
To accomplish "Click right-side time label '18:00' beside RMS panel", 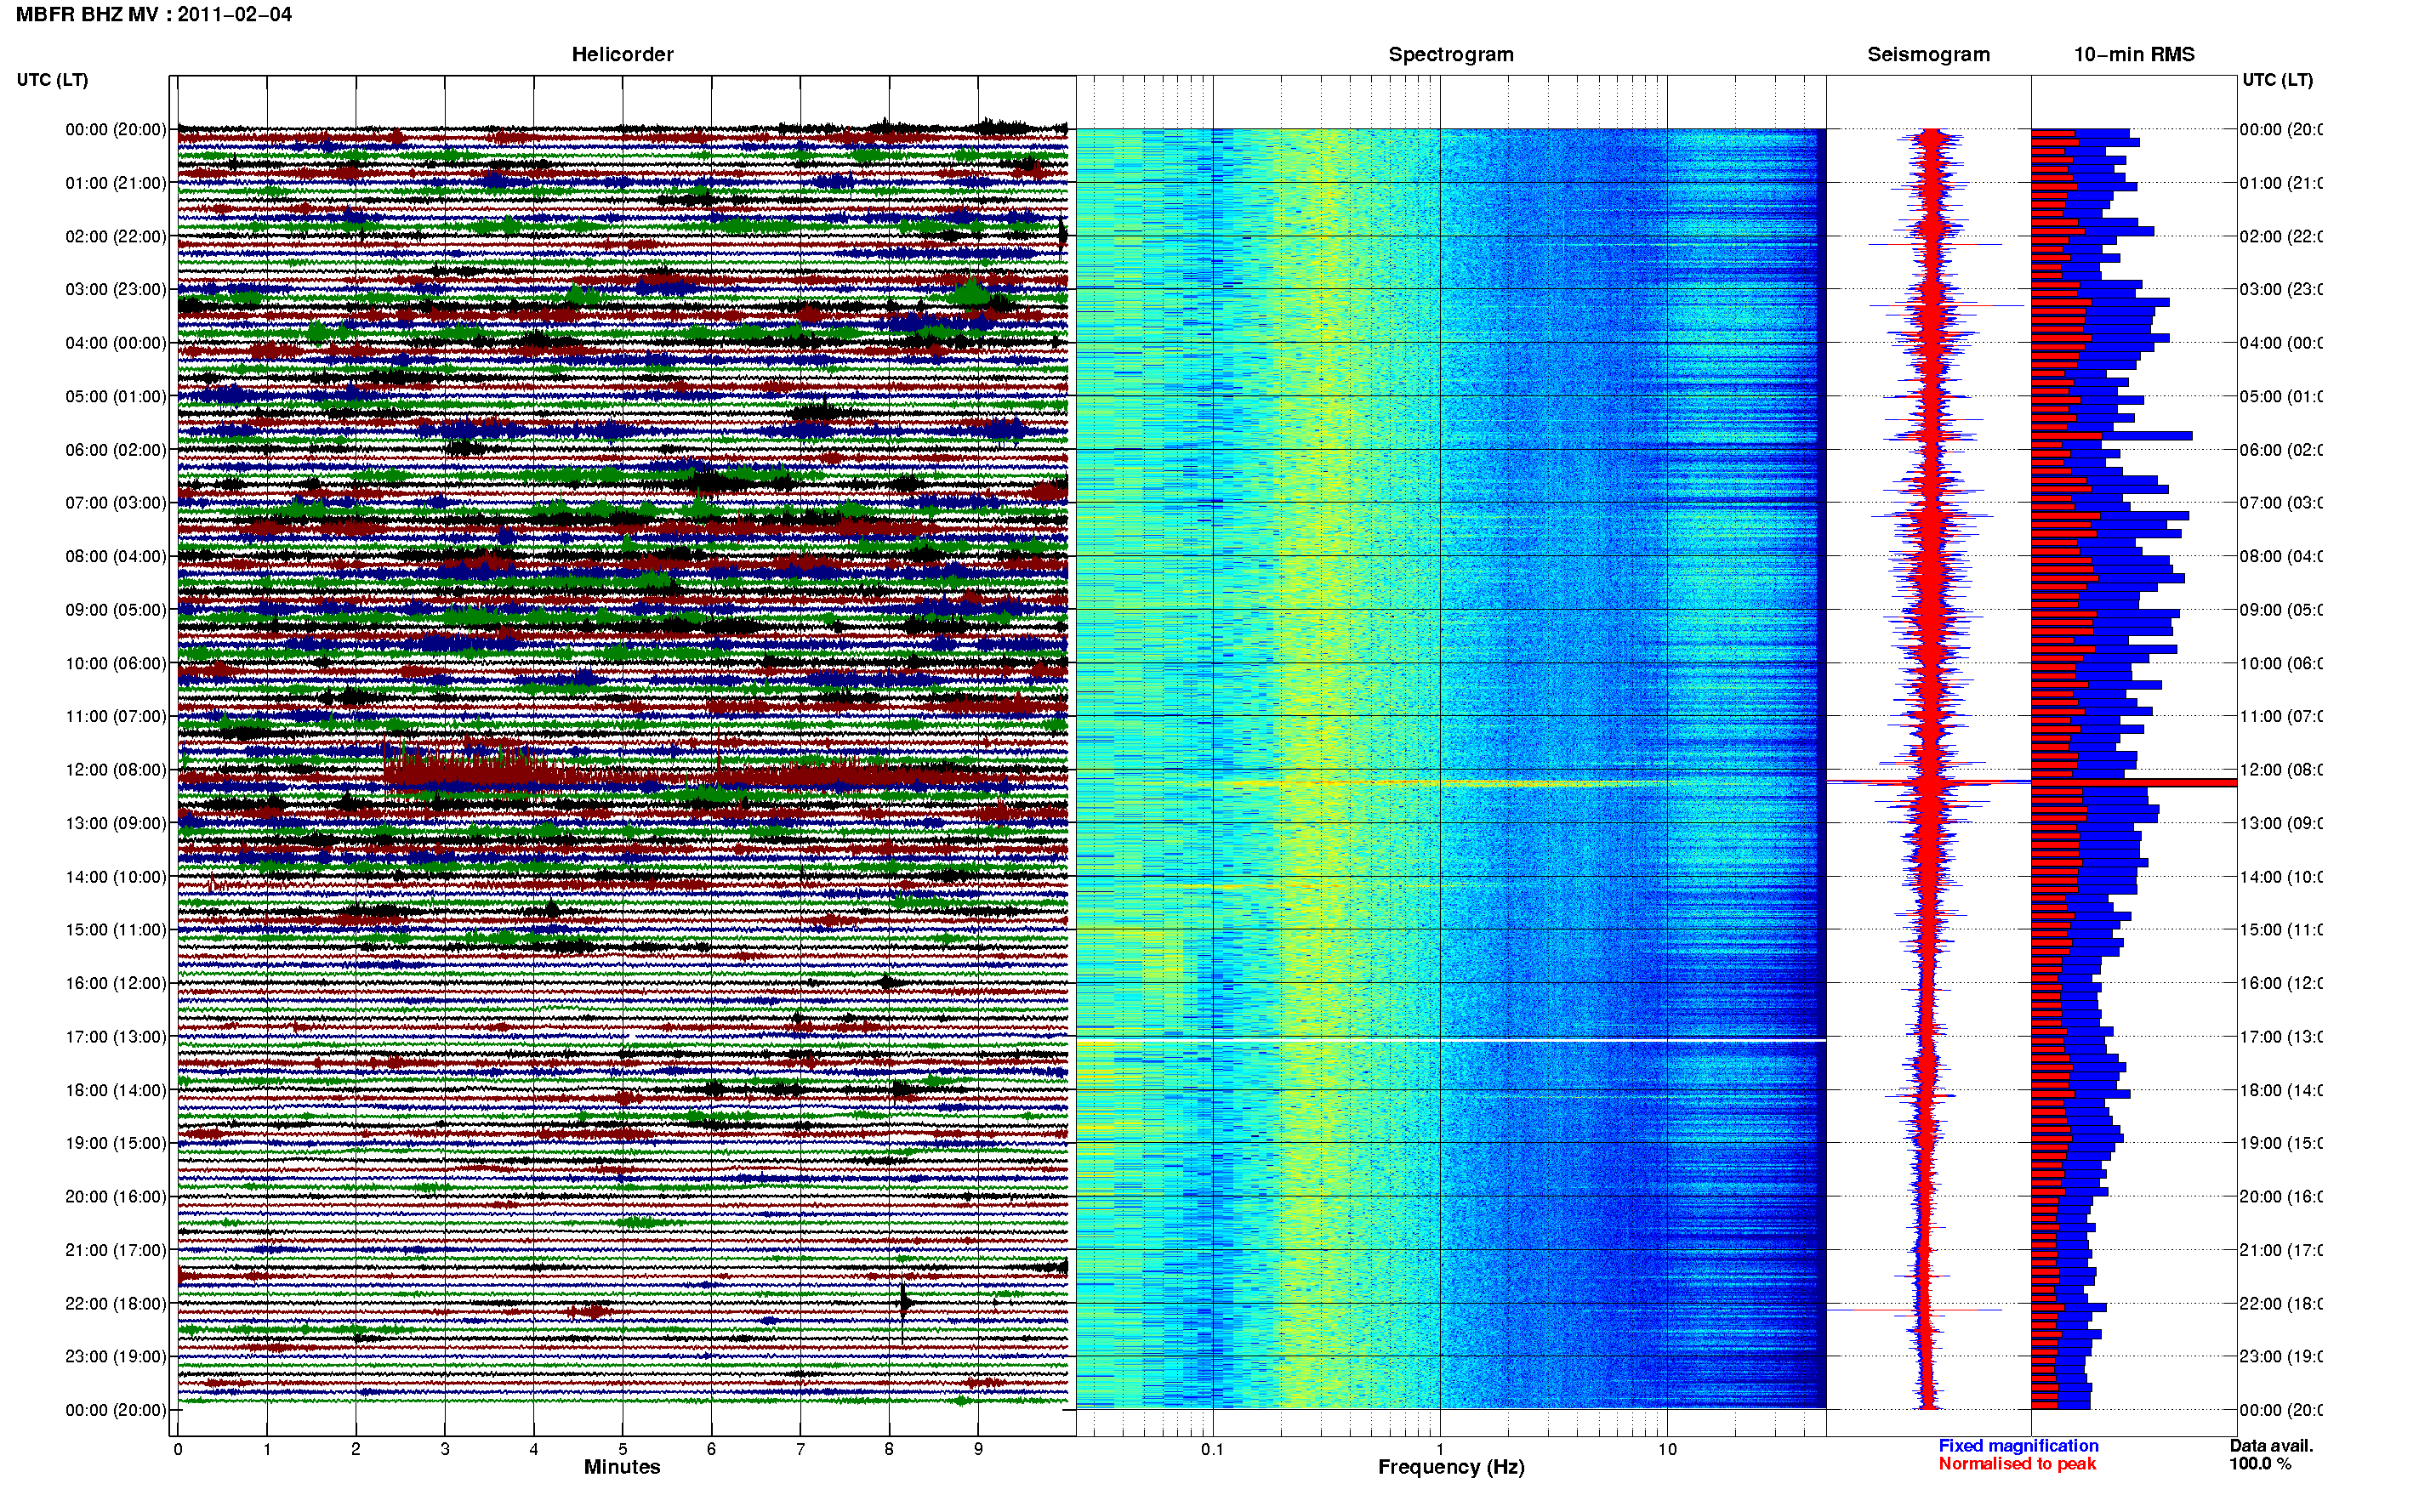I will click(2281, 1091).
